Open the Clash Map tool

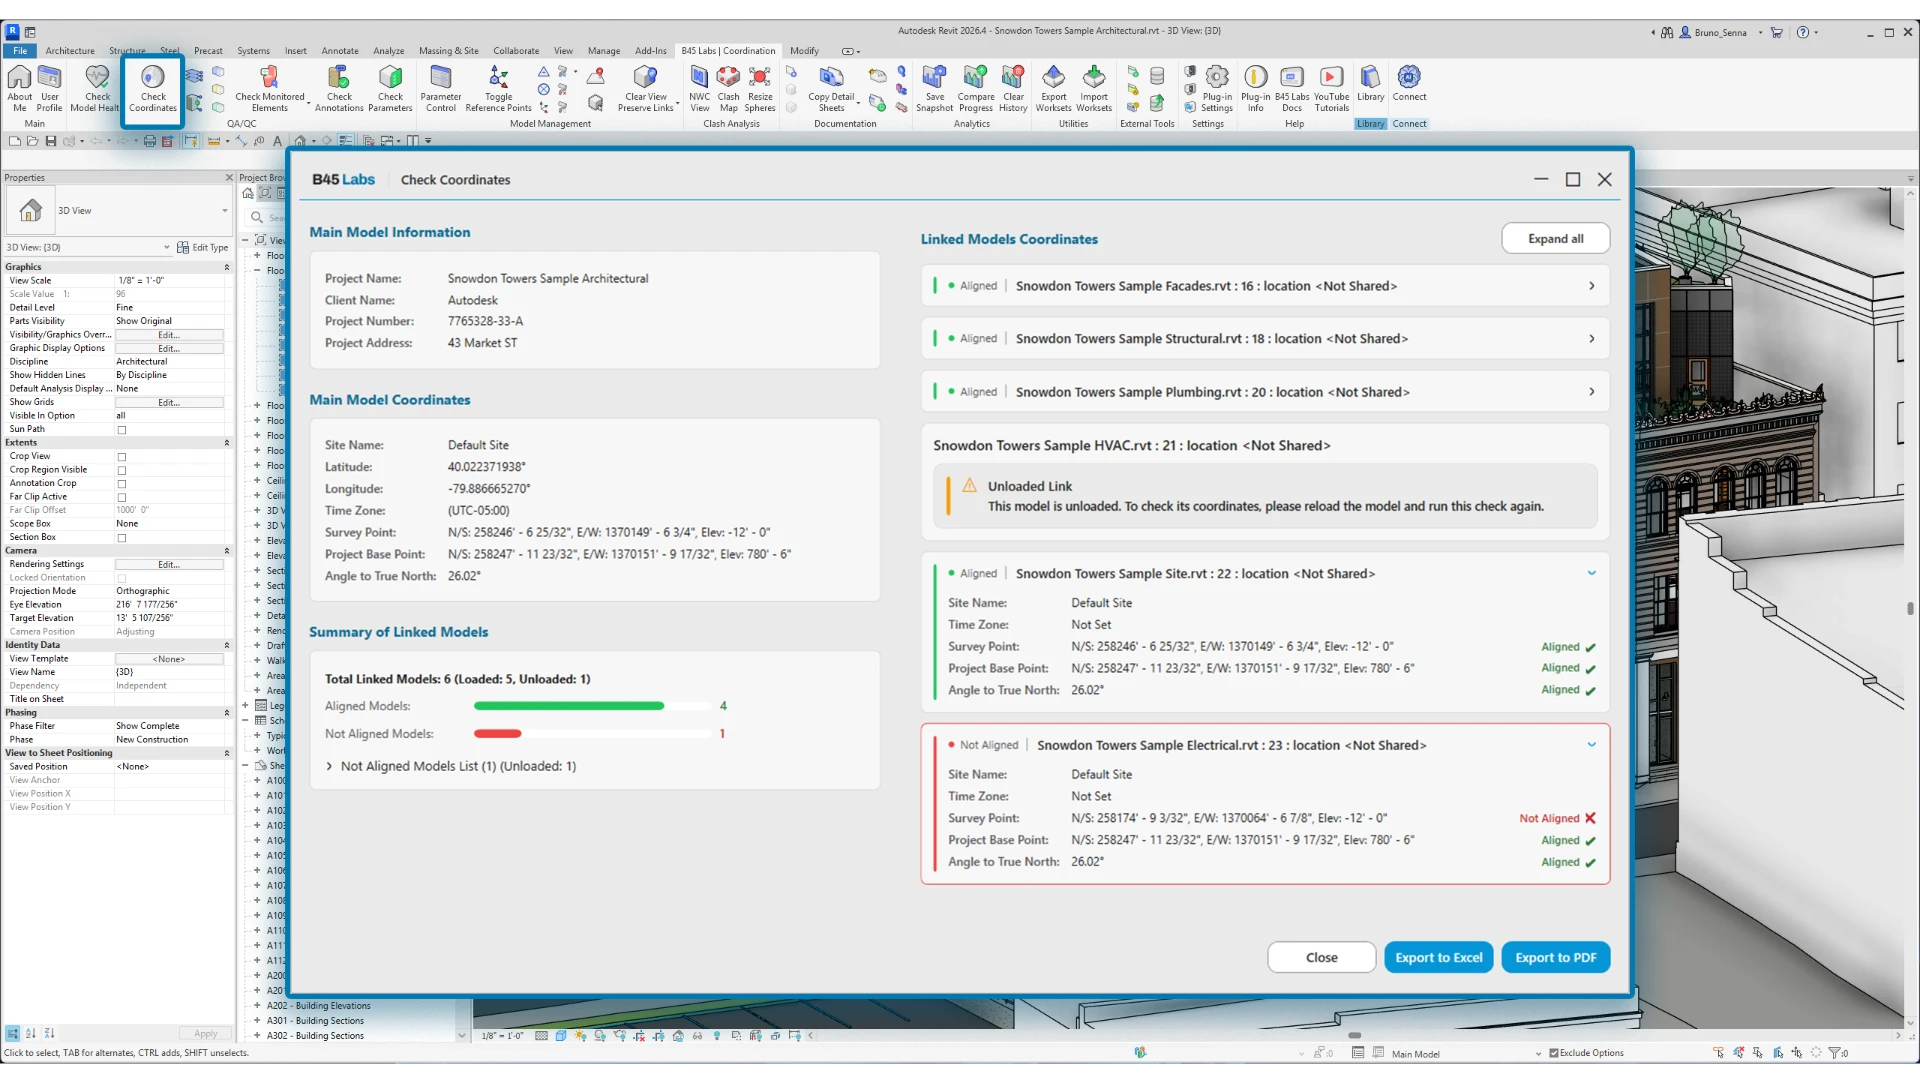point(728,88)
